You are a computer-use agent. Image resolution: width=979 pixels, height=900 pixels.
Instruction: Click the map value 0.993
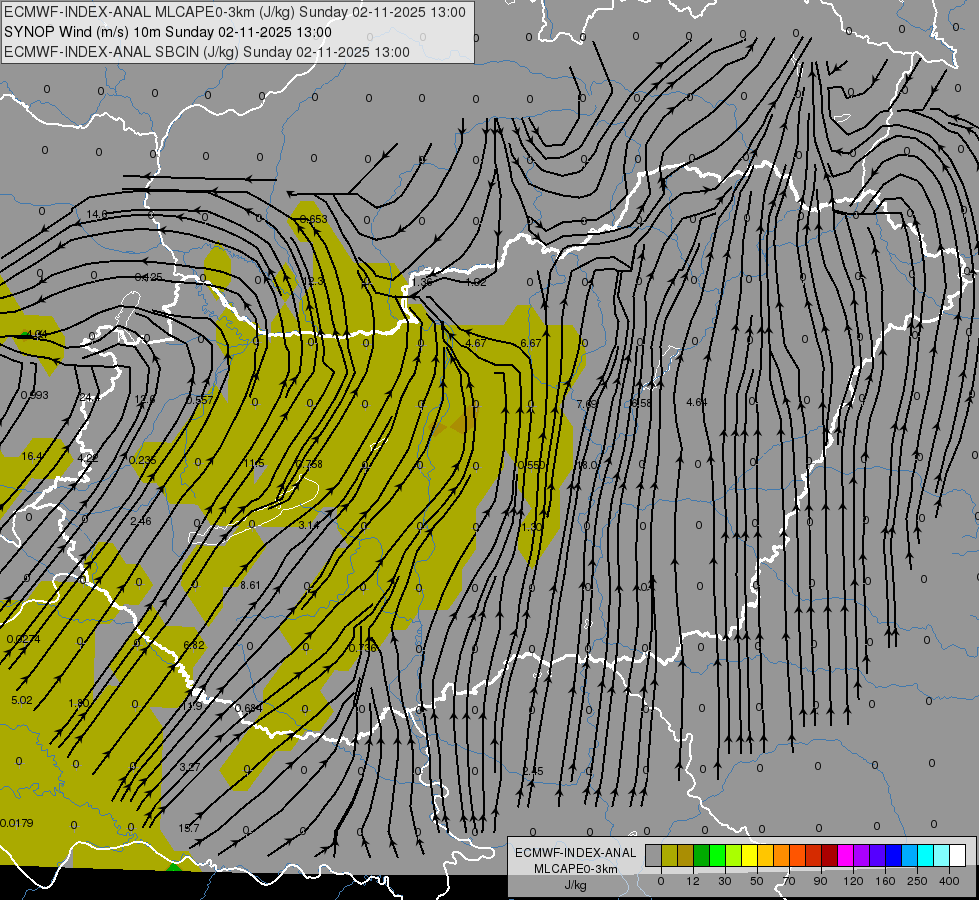(x=34, y=395)
